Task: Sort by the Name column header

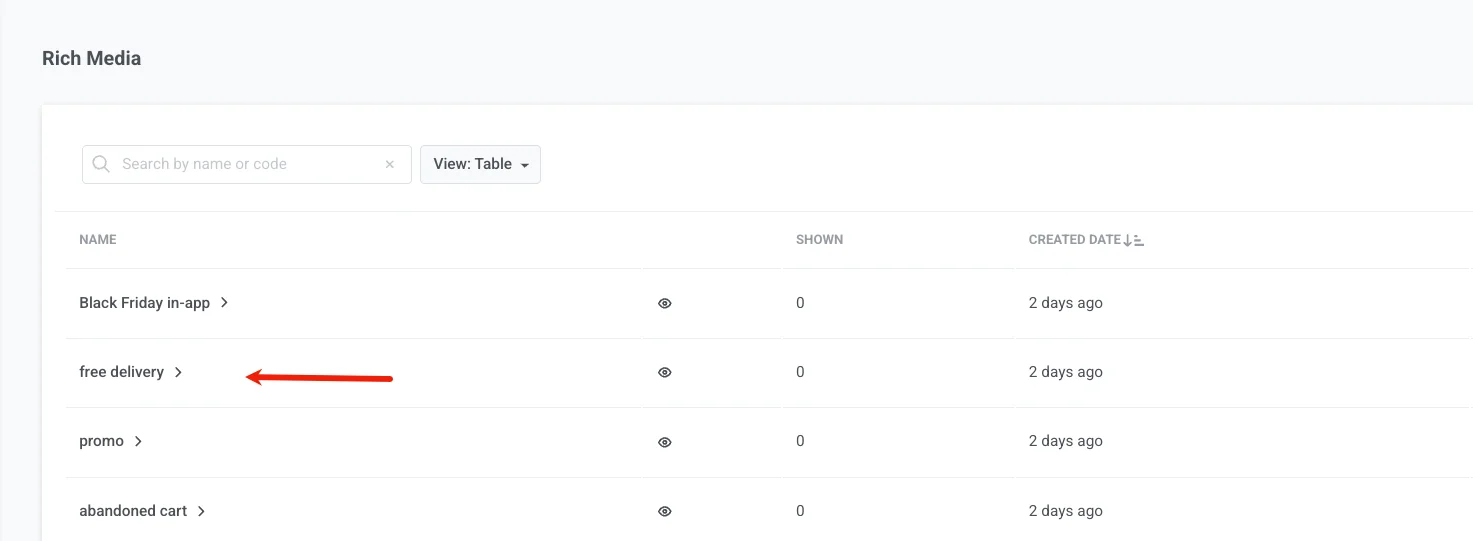Action: (x=98, y=240)
